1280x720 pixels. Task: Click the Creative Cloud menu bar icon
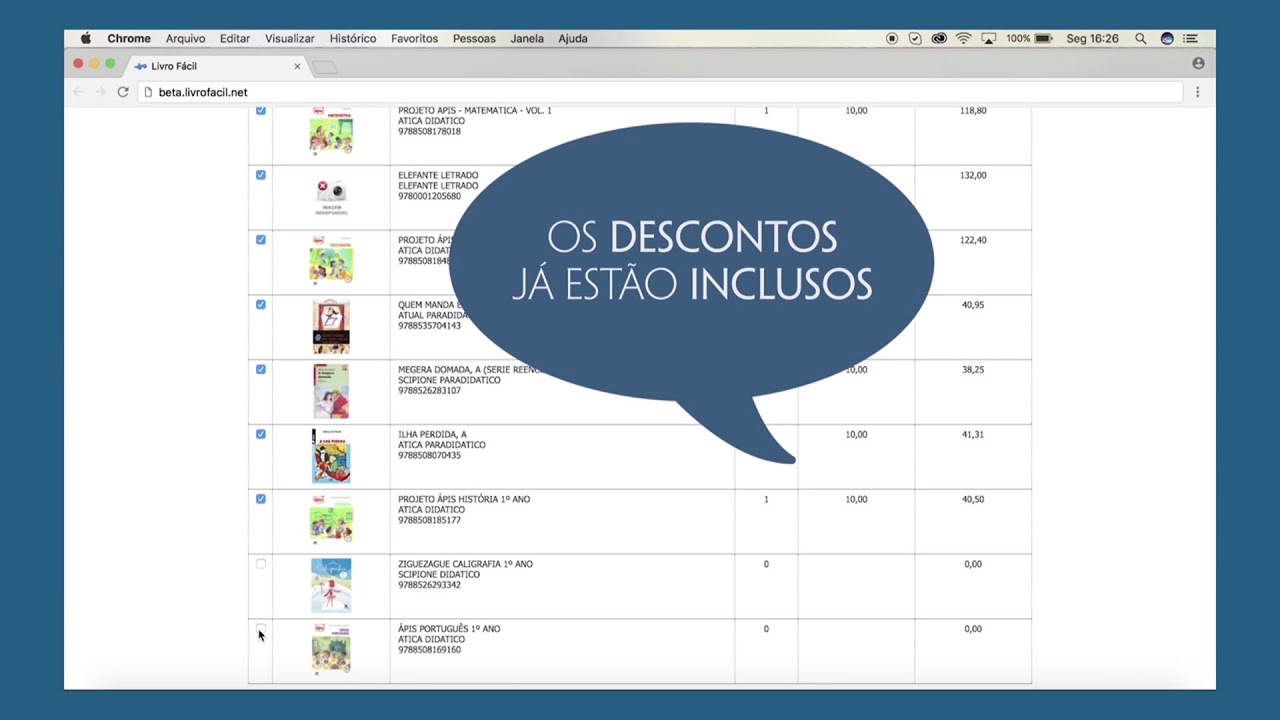(939, 39)
